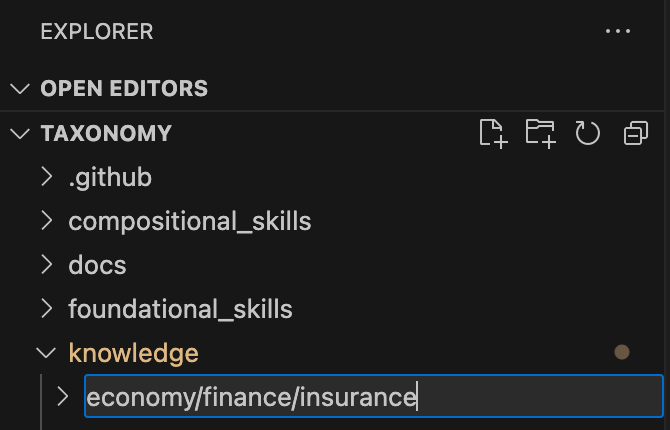Screen dimensions: 670x430
Task: Expand the docs folder chevron
Action: 46,265
